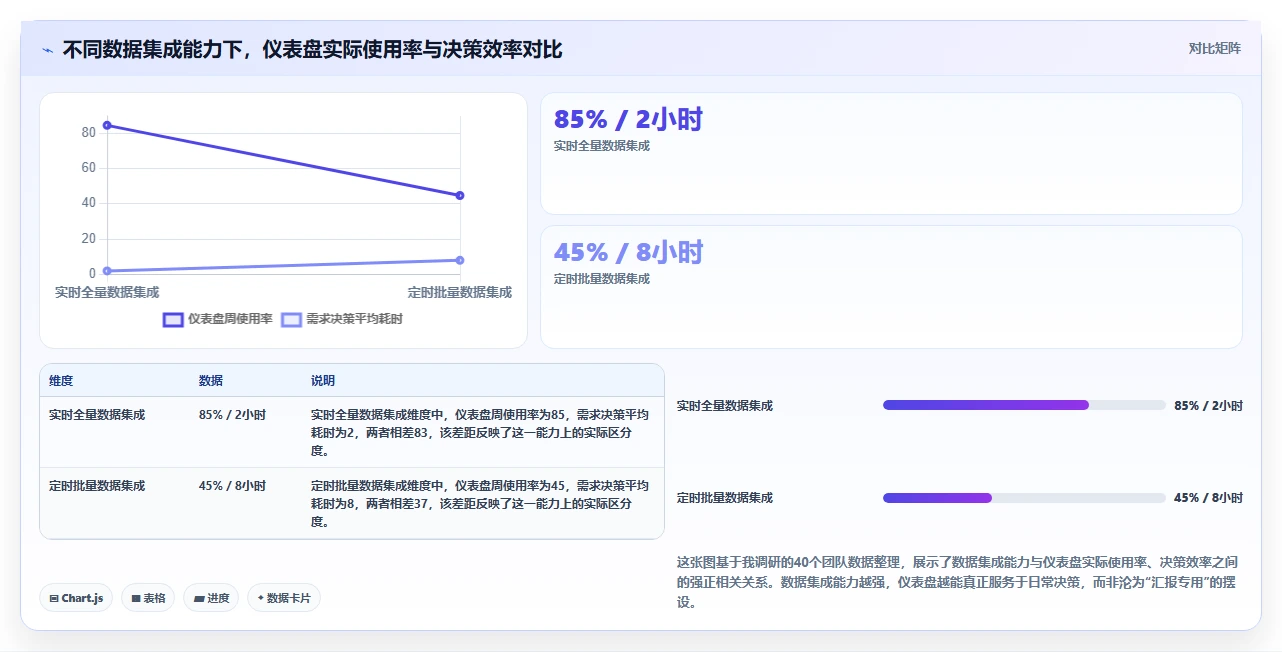Click table cell 45% / 8小时

(x=232, y=486)
